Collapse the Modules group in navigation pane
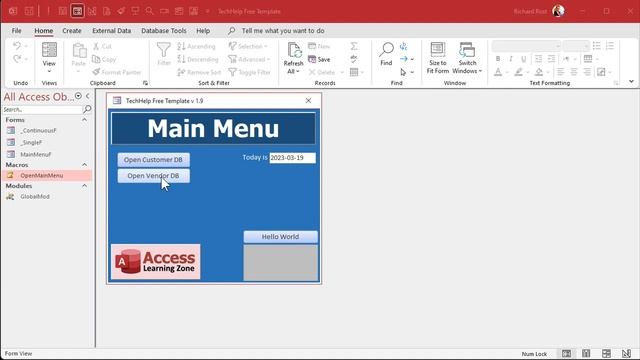Image resolution: width=640 pixels, height=360 pixels. pos(84,186)
